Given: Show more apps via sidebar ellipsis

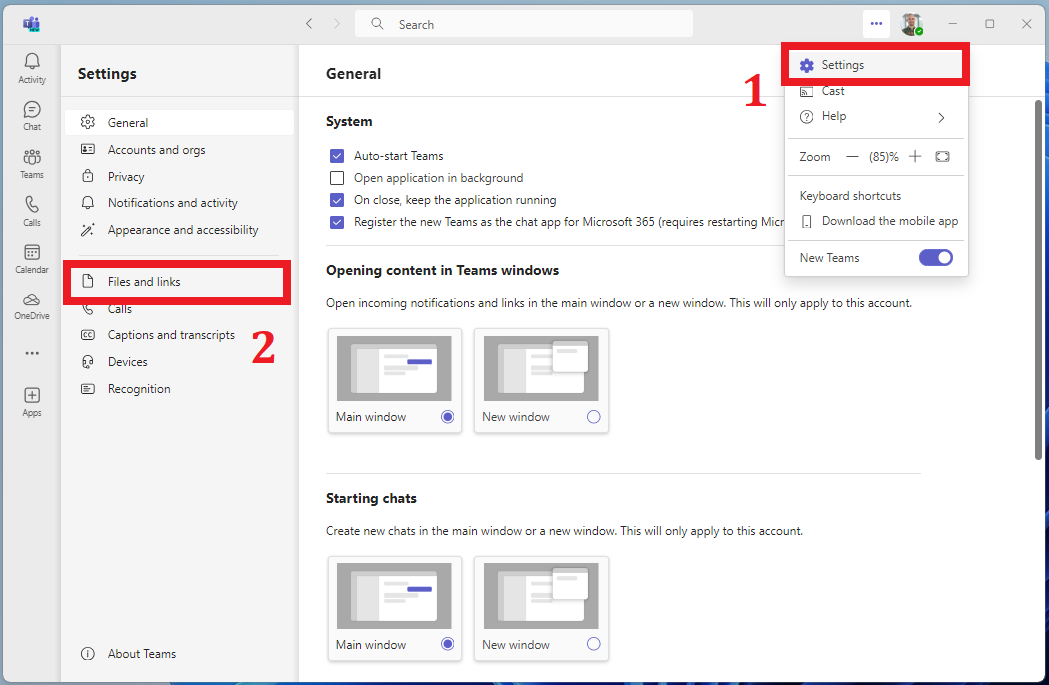Looking at the screenshot, I should (31, 353).
